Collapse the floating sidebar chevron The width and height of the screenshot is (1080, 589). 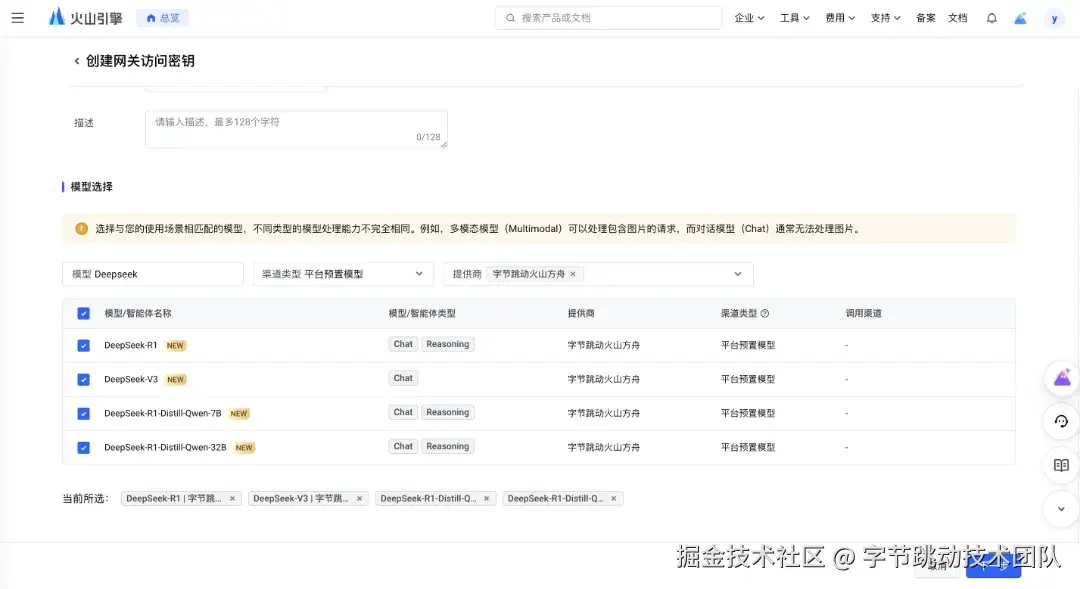point(1061,509)
